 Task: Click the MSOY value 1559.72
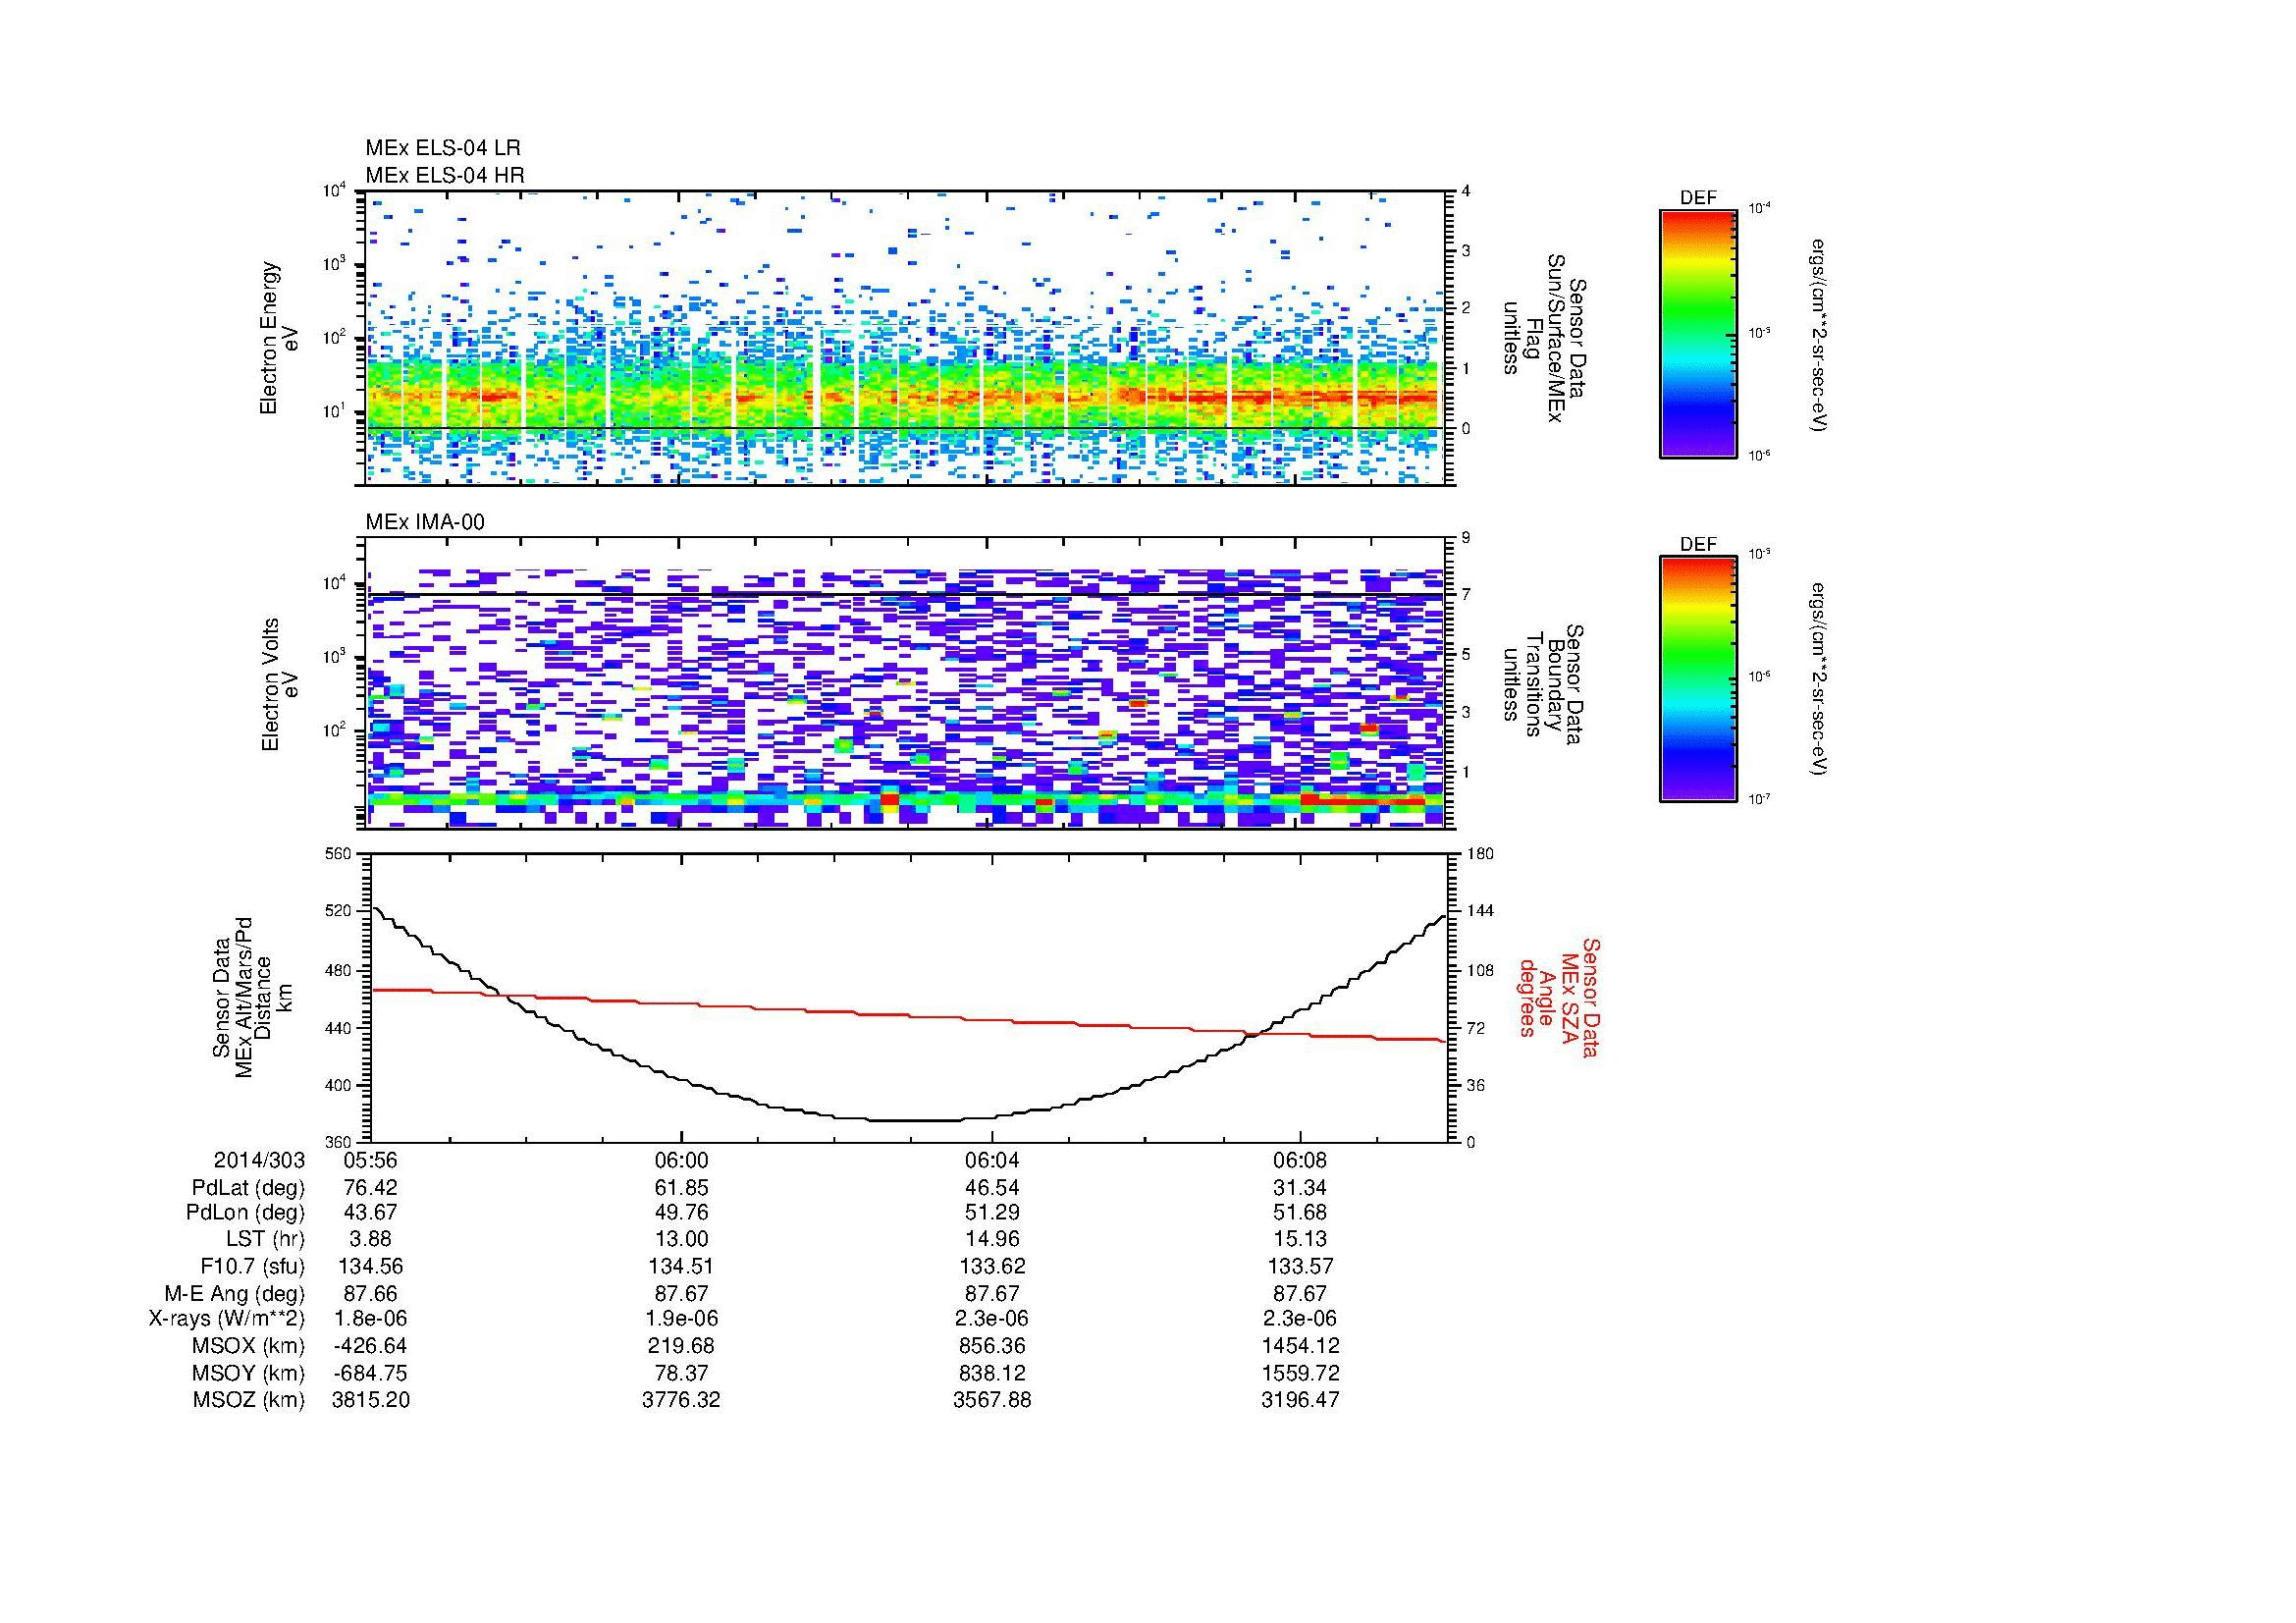pos(1300,1373)
